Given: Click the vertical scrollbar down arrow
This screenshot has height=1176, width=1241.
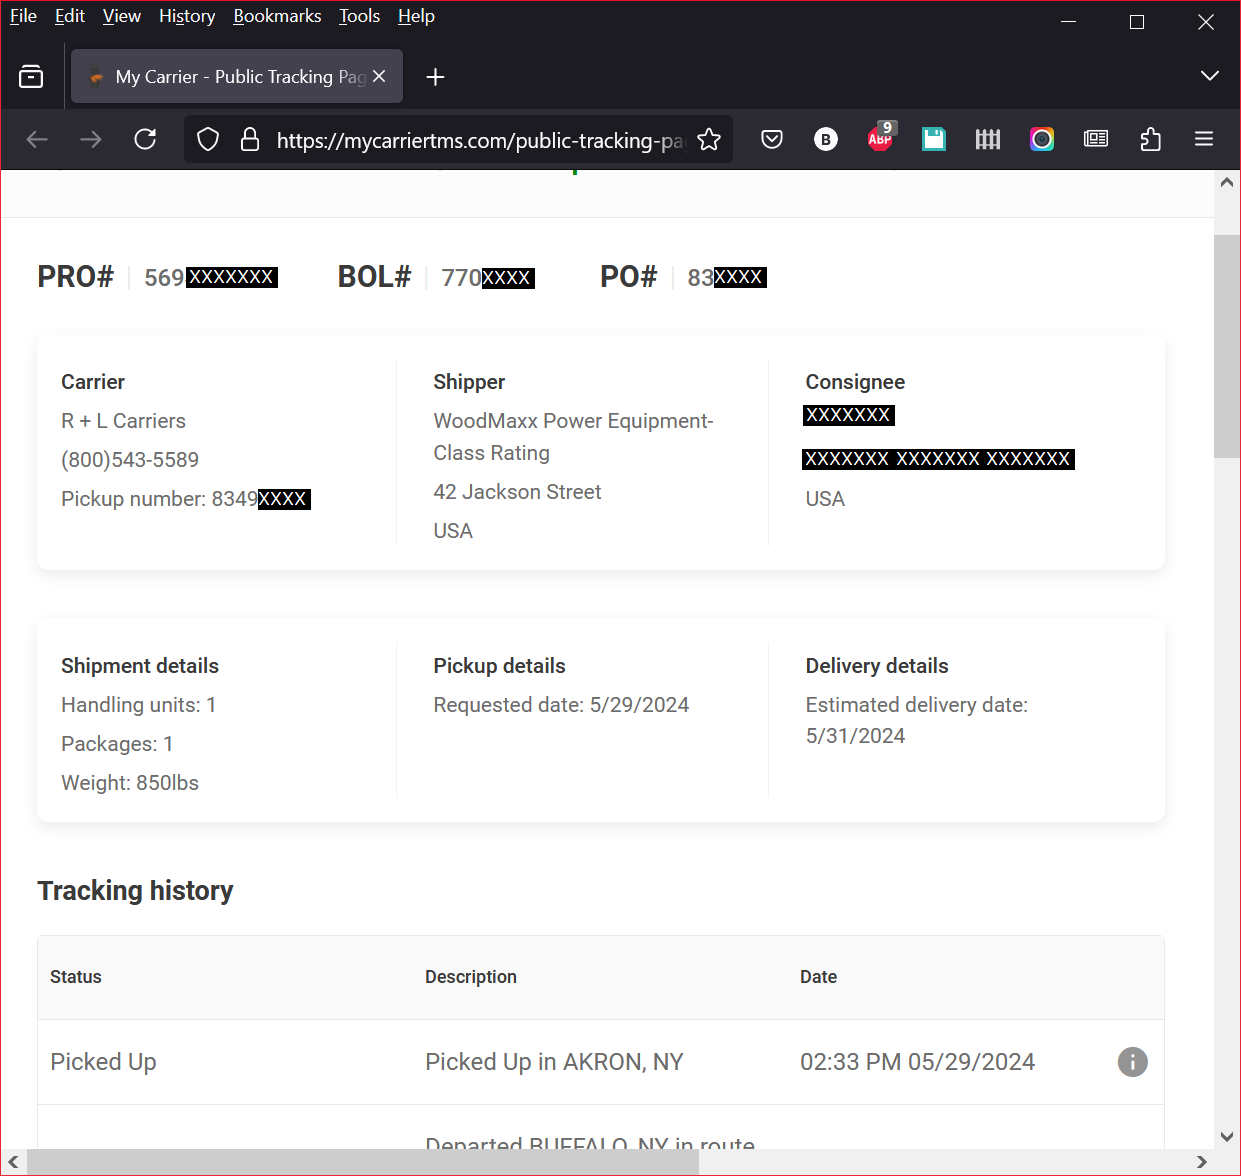Looking at the screenshot, I should pos(1227,1136).
